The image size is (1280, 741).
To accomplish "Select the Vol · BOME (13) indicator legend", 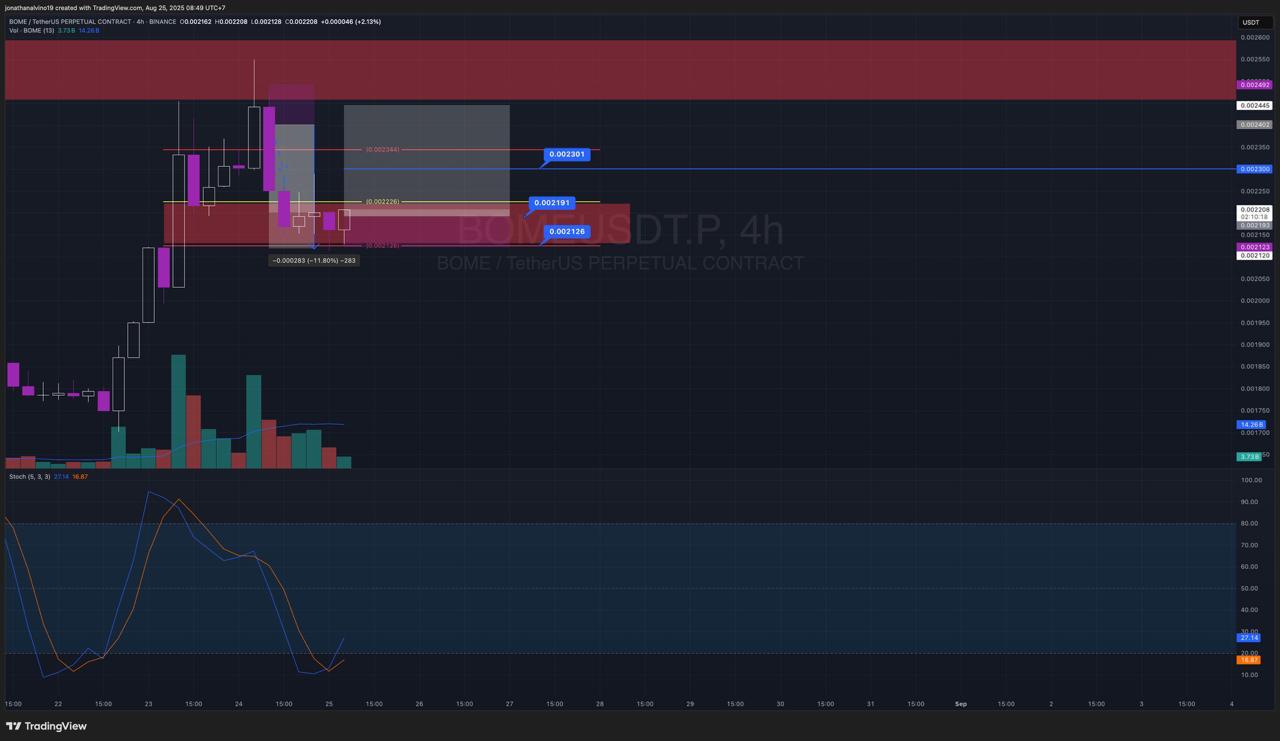I will (32, 31).
